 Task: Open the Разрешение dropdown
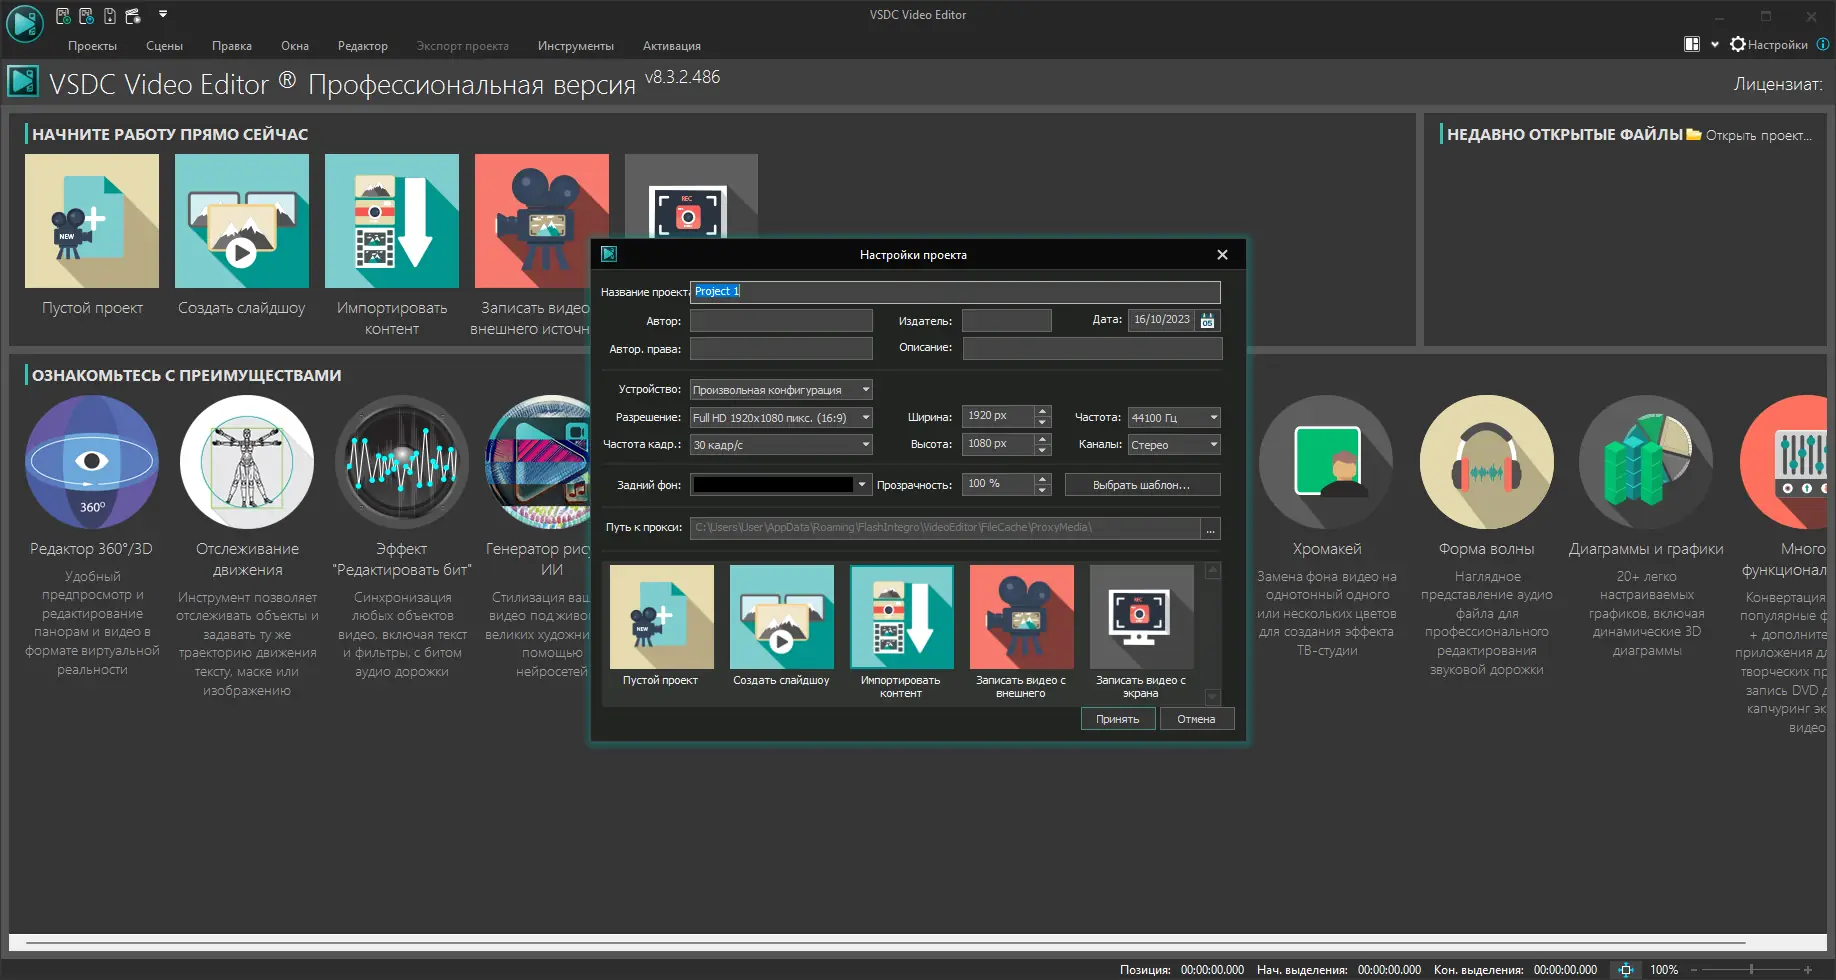[781, 418]
